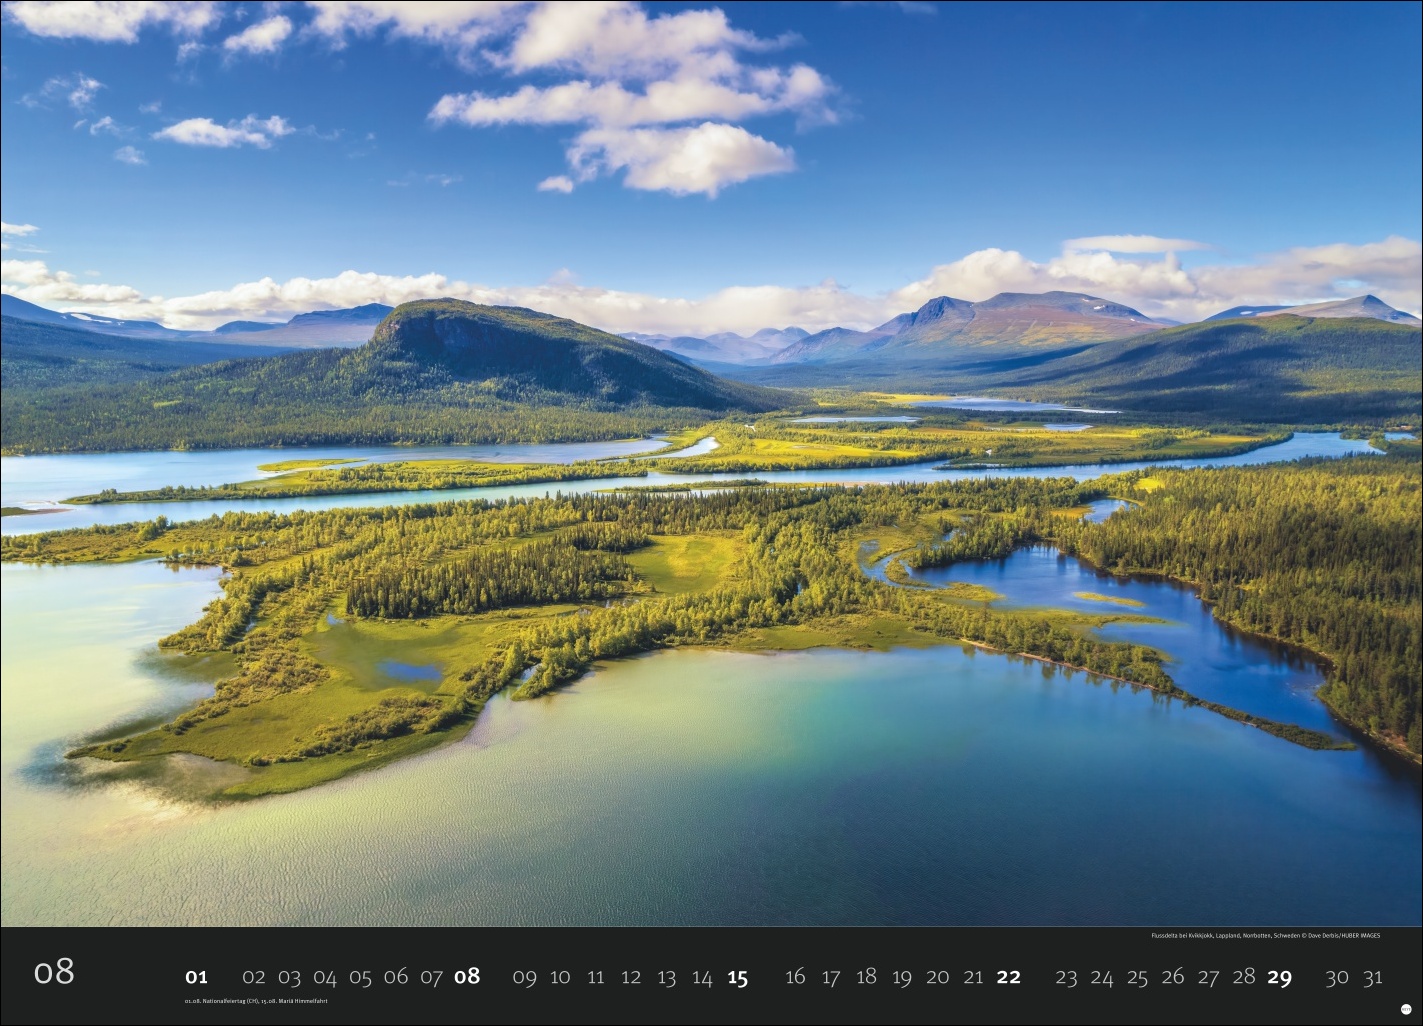Select the bold date 08 in the date row
The width and height of the screenshot is (1423, 1026).
coord(467,977)
